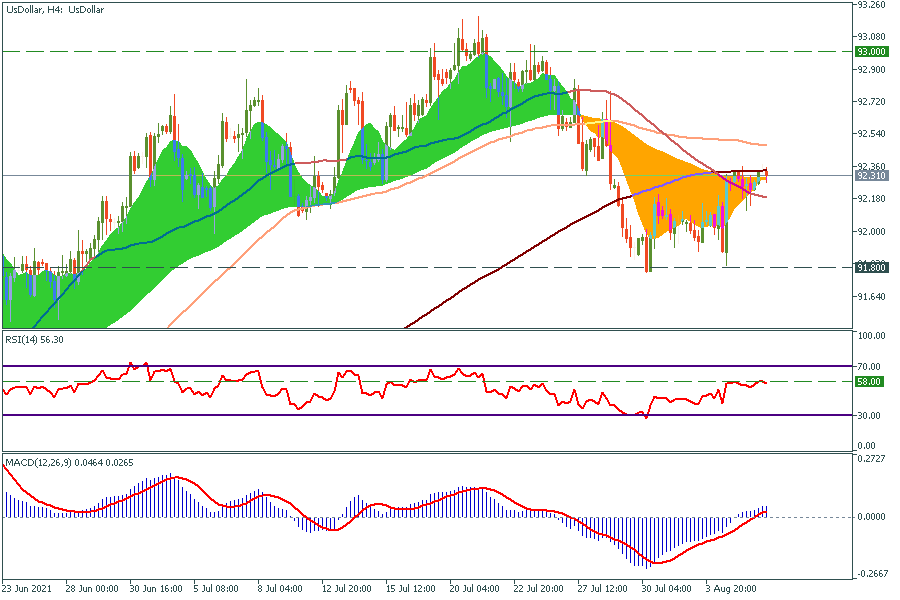
Task: Click the MACD -0.2667 scale value
Action: 871,575
